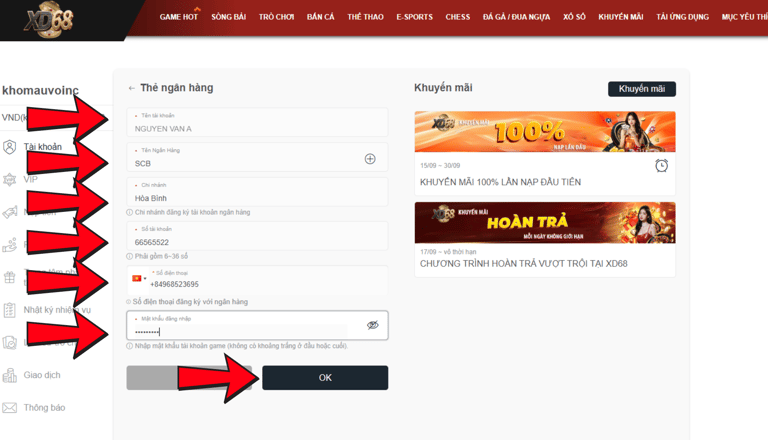Open the Tên Ngân Hàng selector
This screenshot has height=440, width=768.
257,157
